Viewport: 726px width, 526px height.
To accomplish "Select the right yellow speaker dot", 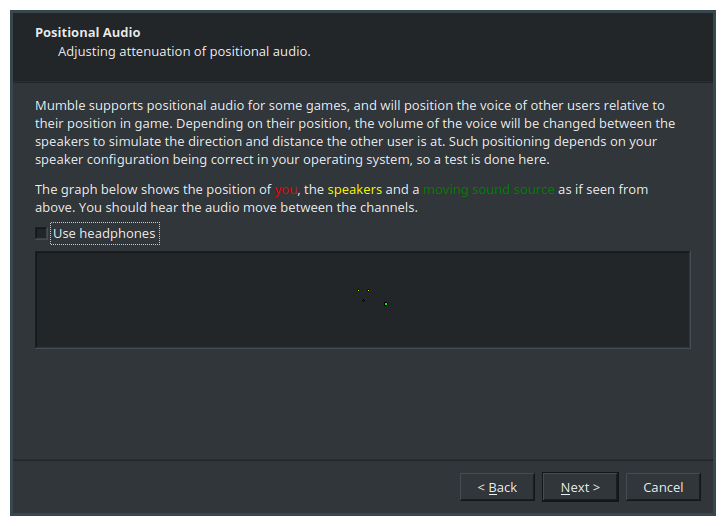I will point(369,291).
